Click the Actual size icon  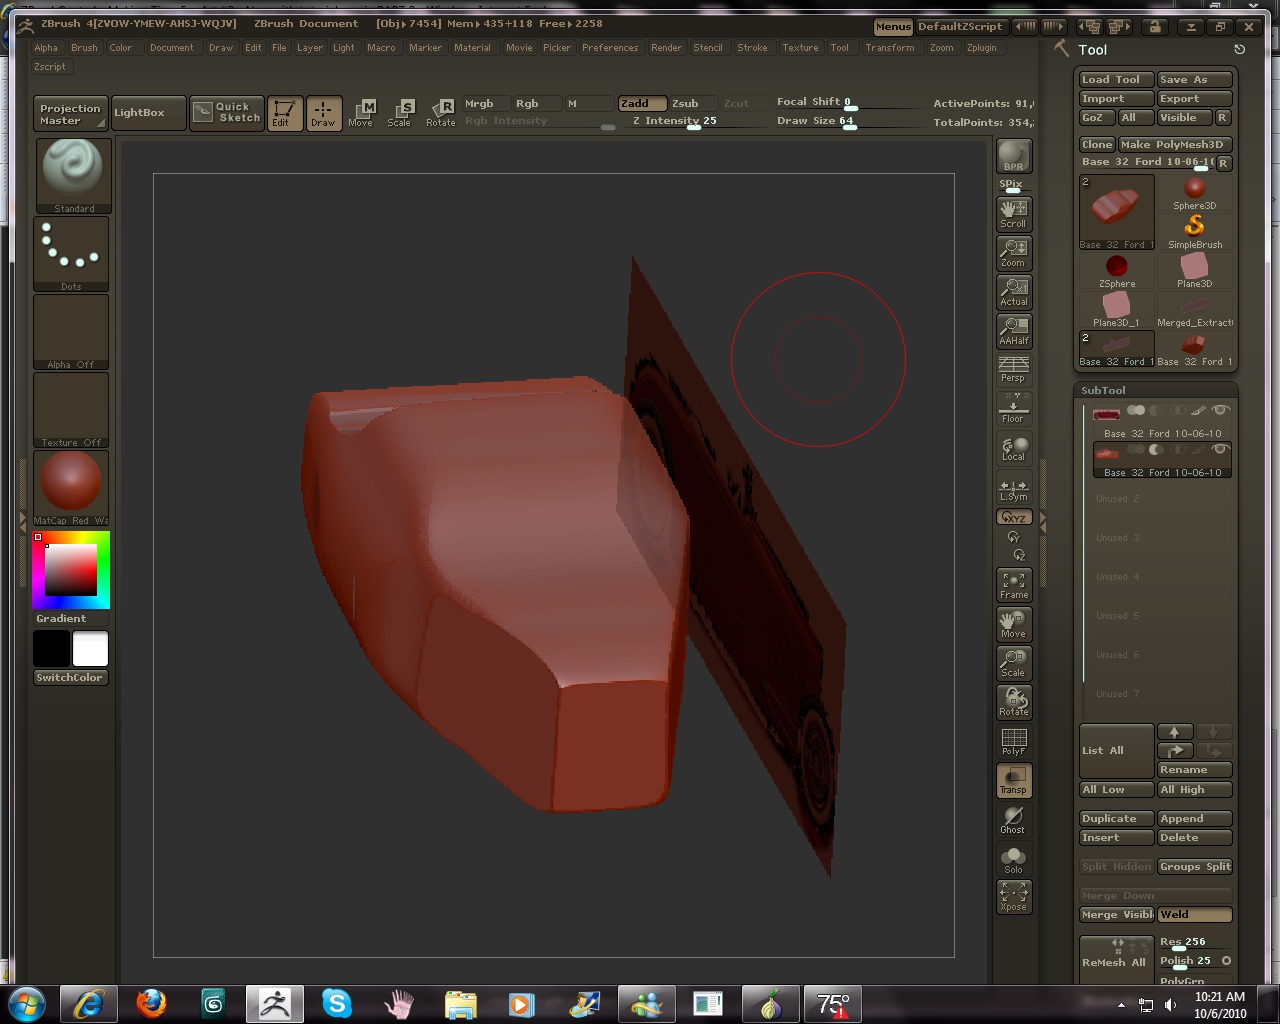[x=1014, y=292]
